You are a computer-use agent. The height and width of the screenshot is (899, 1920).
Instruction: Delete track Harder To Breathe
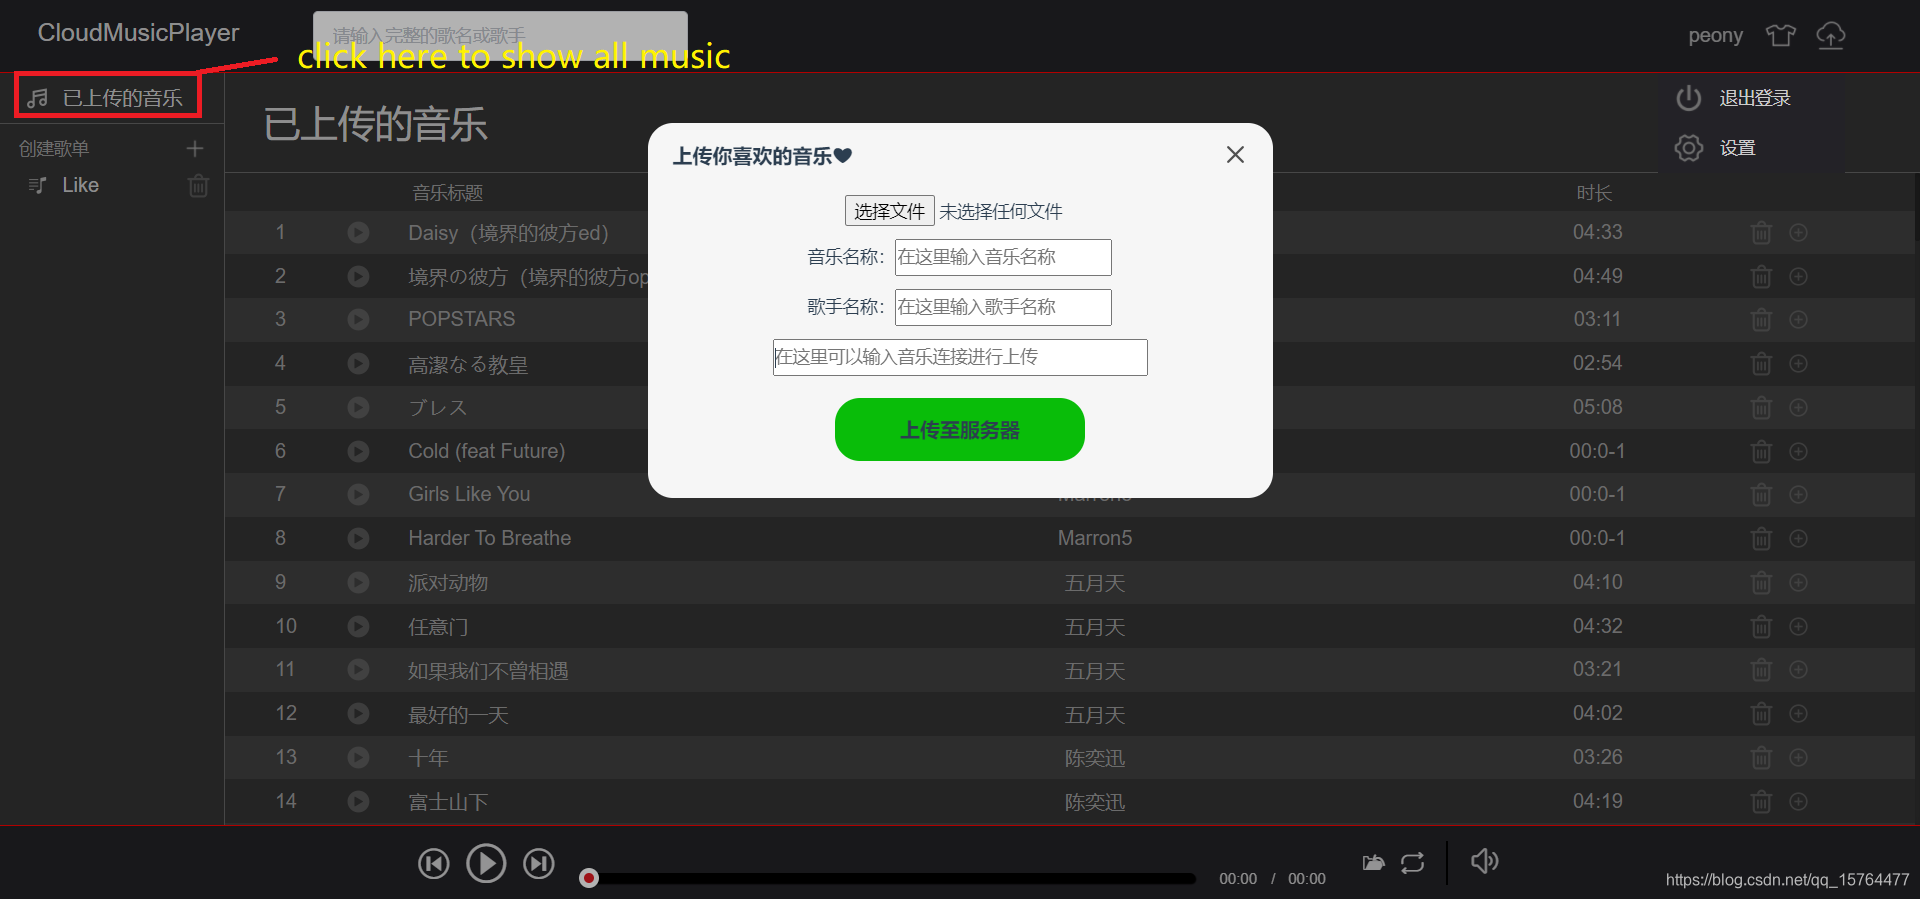click(1761, 539)
